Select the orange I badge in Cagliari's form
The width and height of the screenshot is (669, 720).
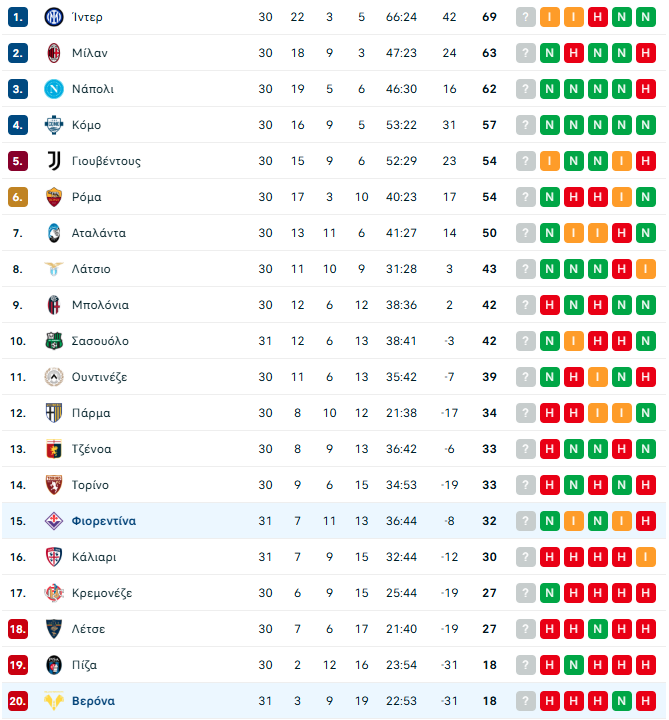point(646,557)
